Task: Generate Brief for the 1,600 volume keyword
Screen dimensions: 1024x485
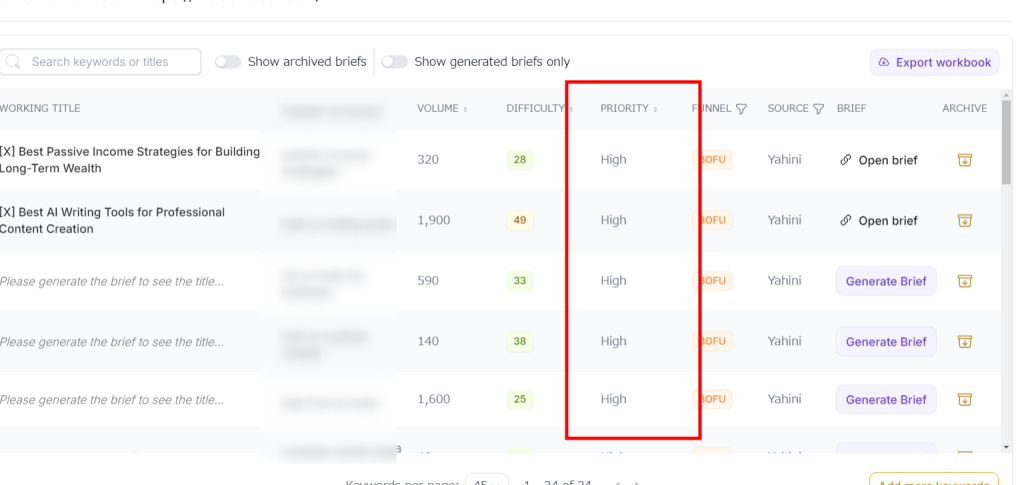Action: click(886, 399)
